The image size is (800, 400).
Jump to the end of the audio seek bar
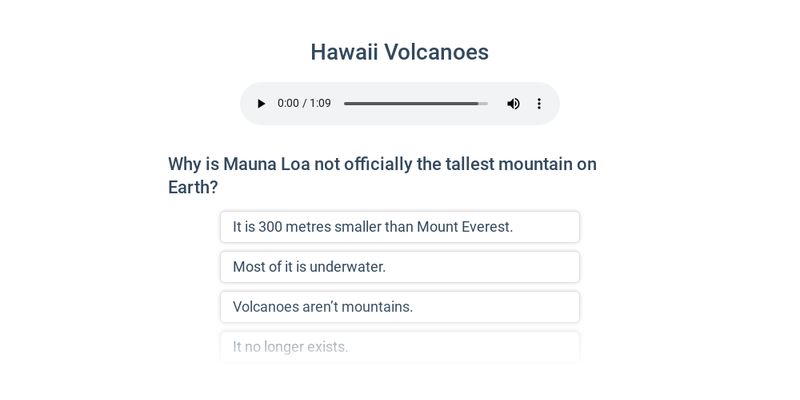[487, 104]
